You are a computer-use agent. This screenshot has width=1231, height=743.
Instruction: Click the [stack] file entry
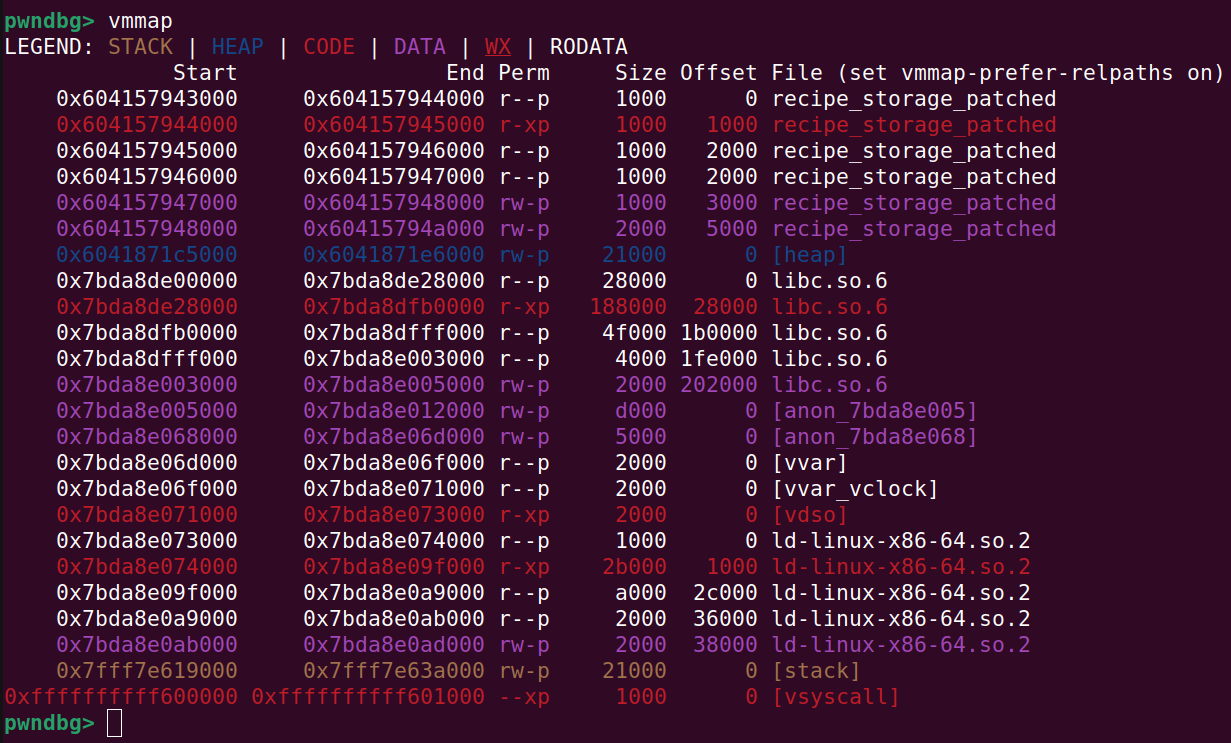click(815, 670)
